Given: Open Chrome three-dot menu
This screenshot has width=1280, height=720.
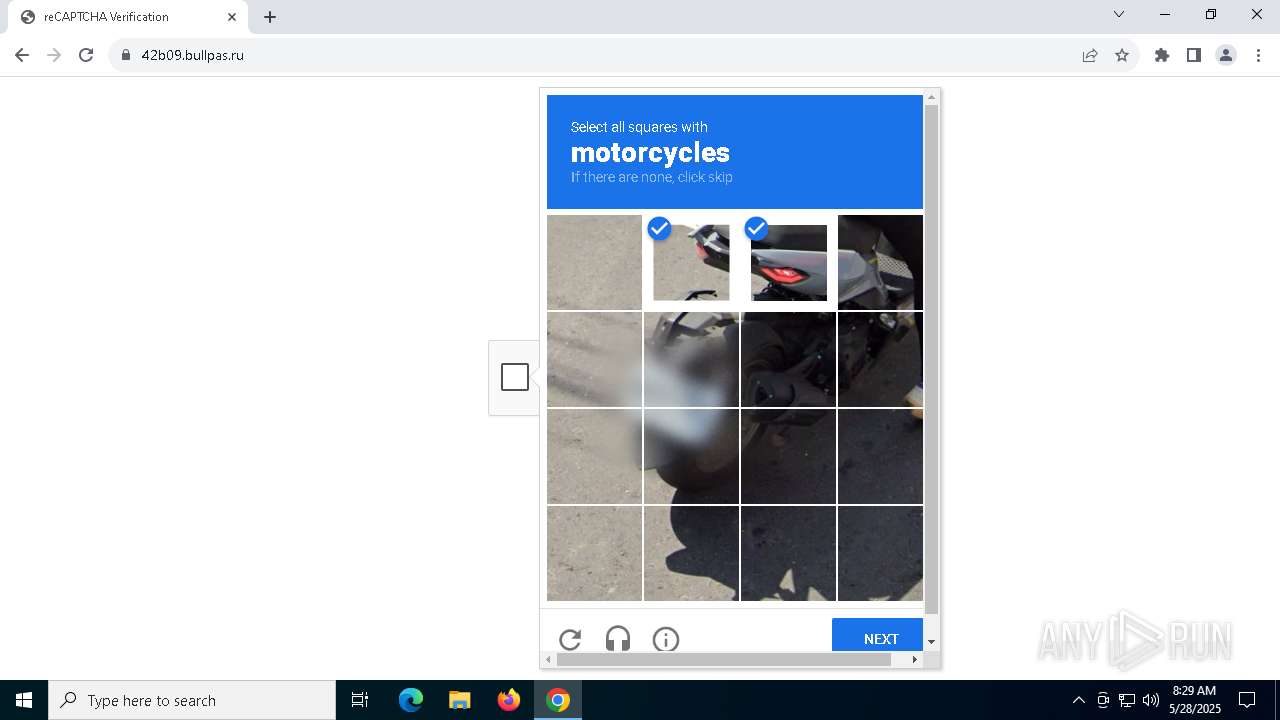Looking at the screenshot, I should [1257, 55].
